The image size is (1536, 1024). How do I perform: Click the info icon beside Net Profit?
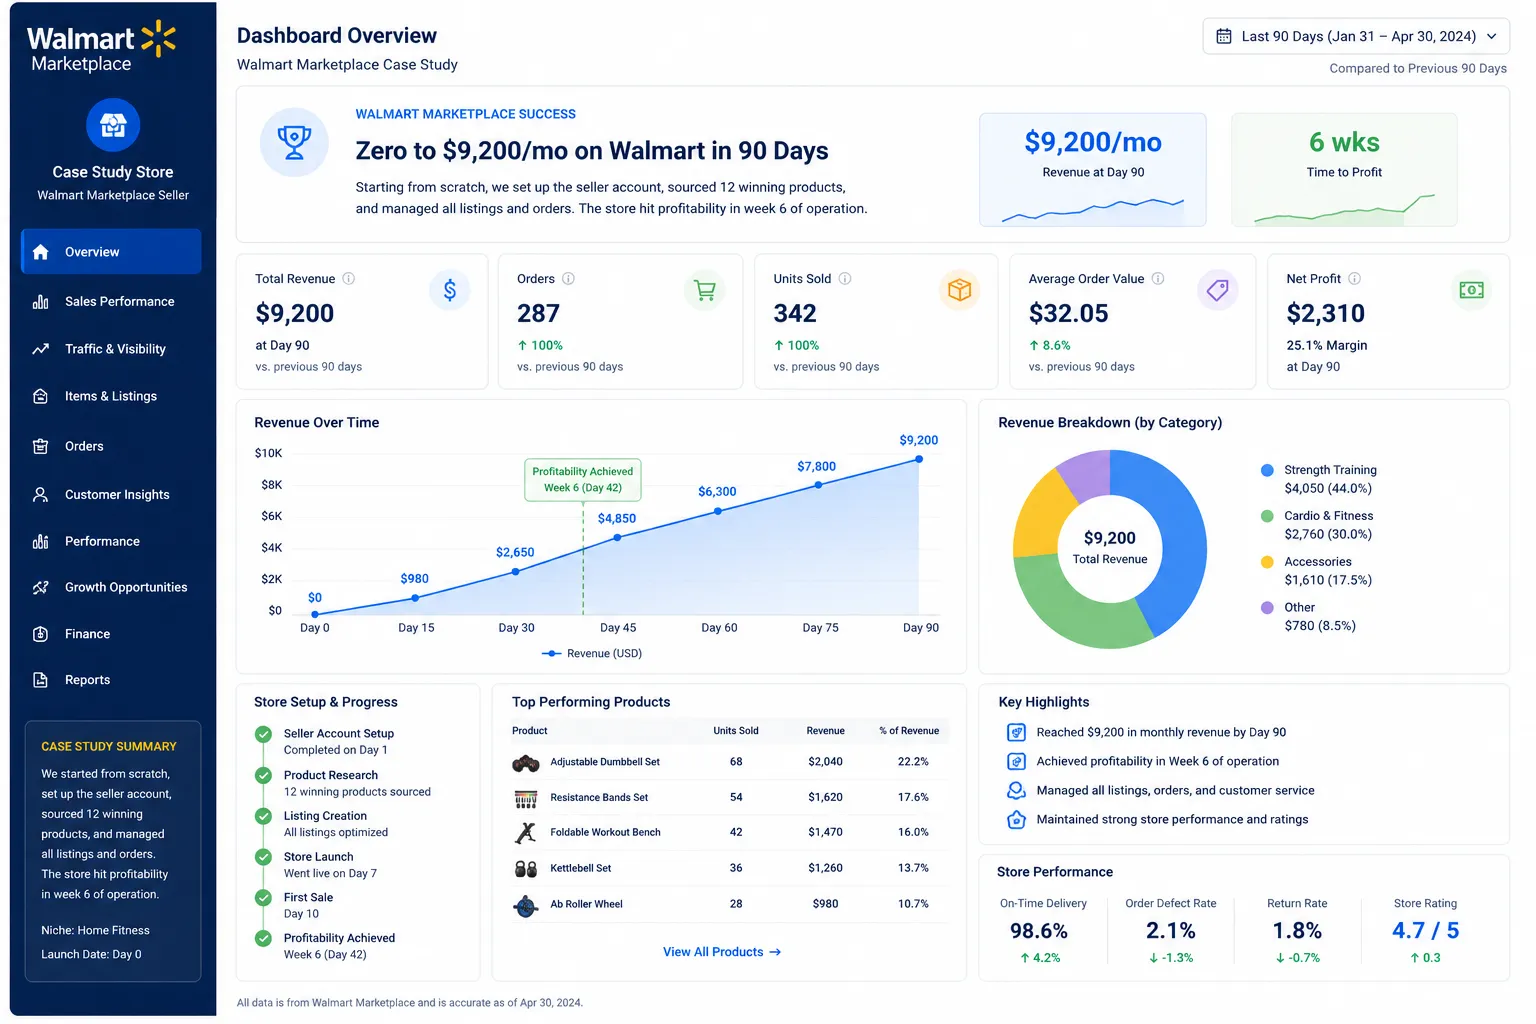pyautogui.click(x=1354, y=279)
